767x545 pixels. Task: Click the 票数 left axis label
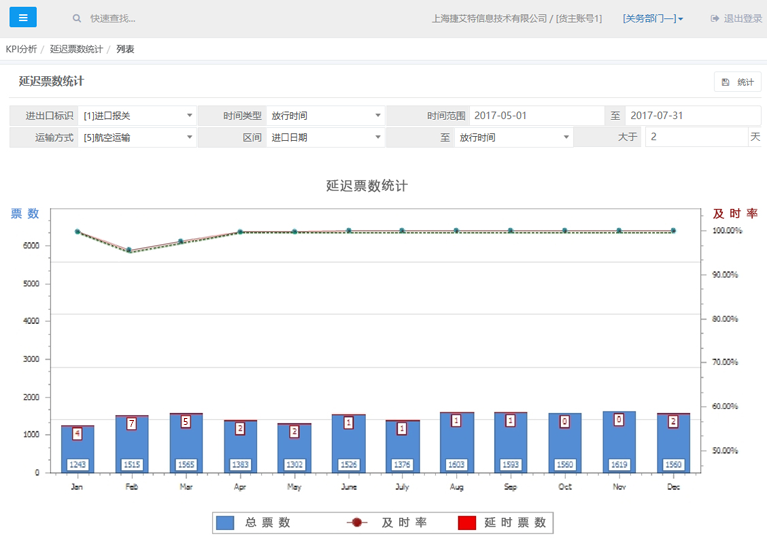(x=25, y=214)
